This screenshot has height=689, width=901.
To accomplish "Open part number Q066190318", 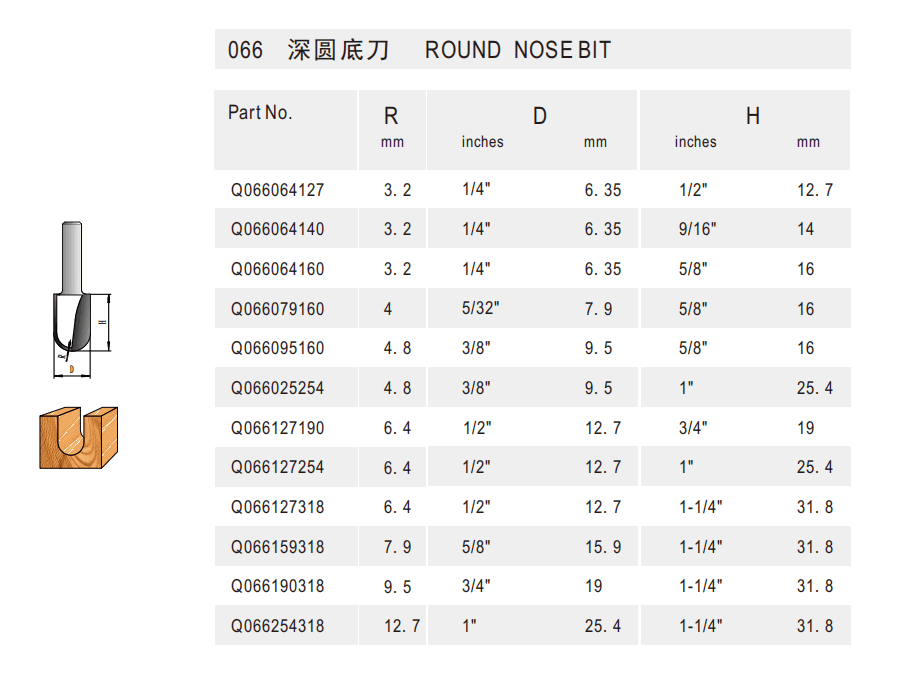I will click(277, 586).
